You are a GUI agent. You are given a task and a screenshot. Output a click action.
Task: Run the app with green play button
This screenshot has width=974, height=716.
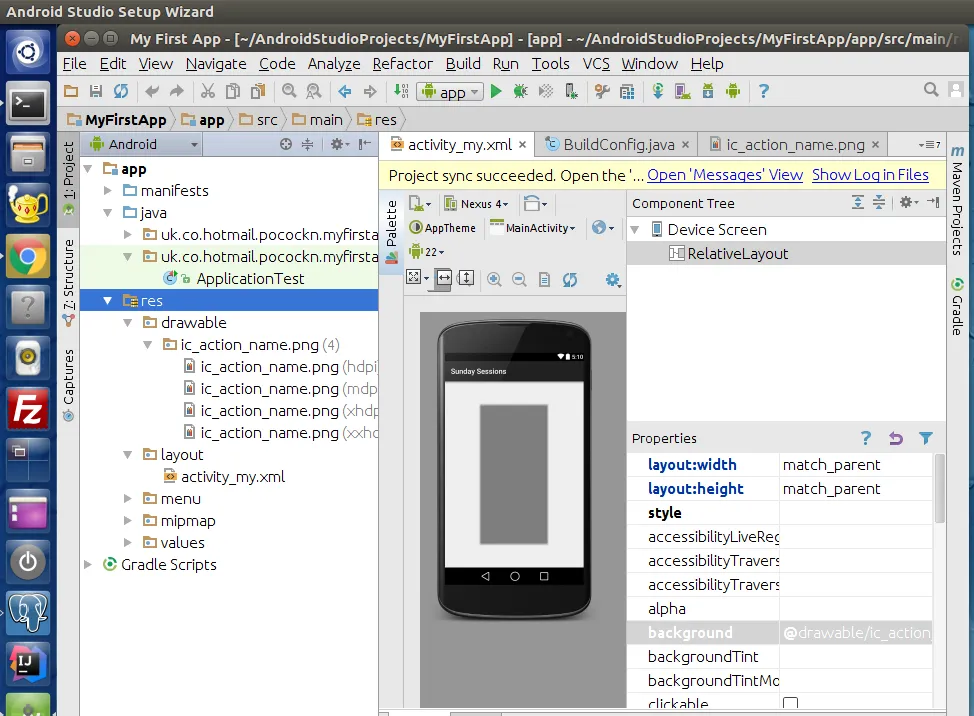click(x=496, y=92)
